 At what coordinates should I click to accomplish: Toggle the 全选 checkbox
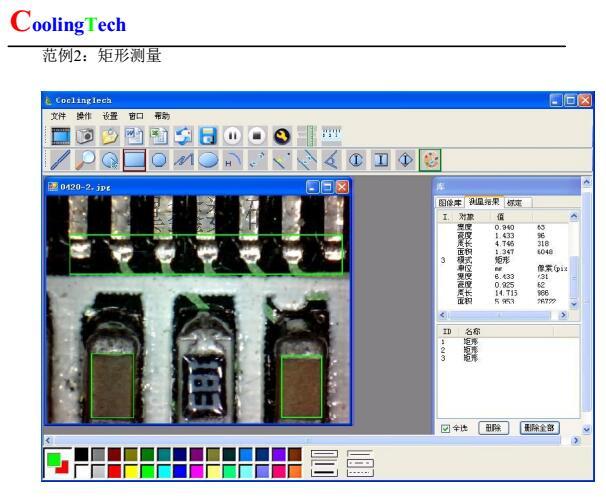click(x=446, y=428)
